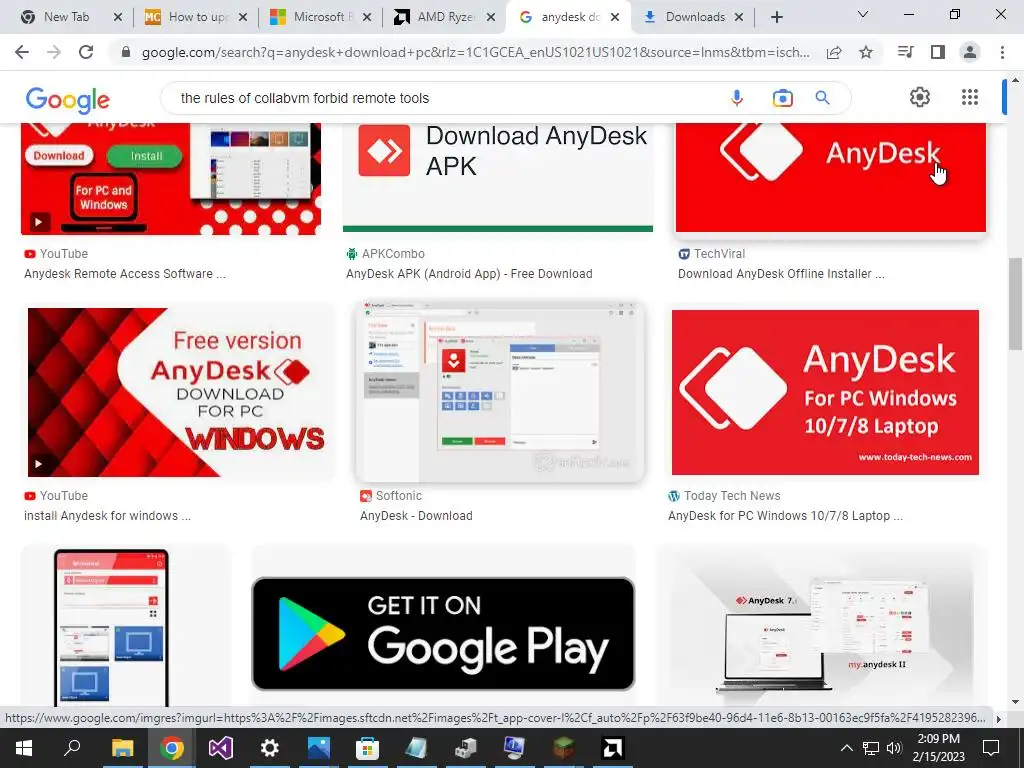Go back to the previous page
The width and height of the screenshot is (1024, 768).
tap(22, 52)
